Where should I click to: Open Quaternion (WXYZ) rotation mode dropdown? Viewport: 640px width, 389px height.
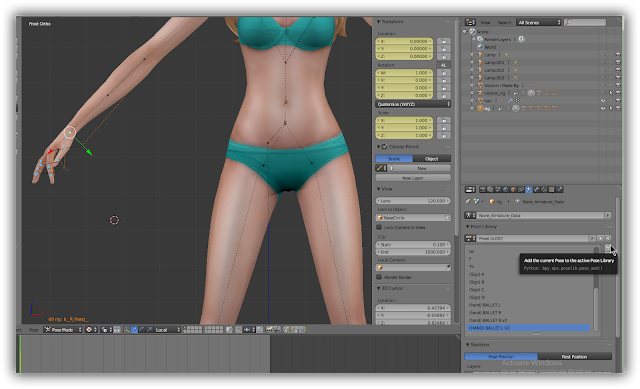pyautogui.click(x=413, y=104)
